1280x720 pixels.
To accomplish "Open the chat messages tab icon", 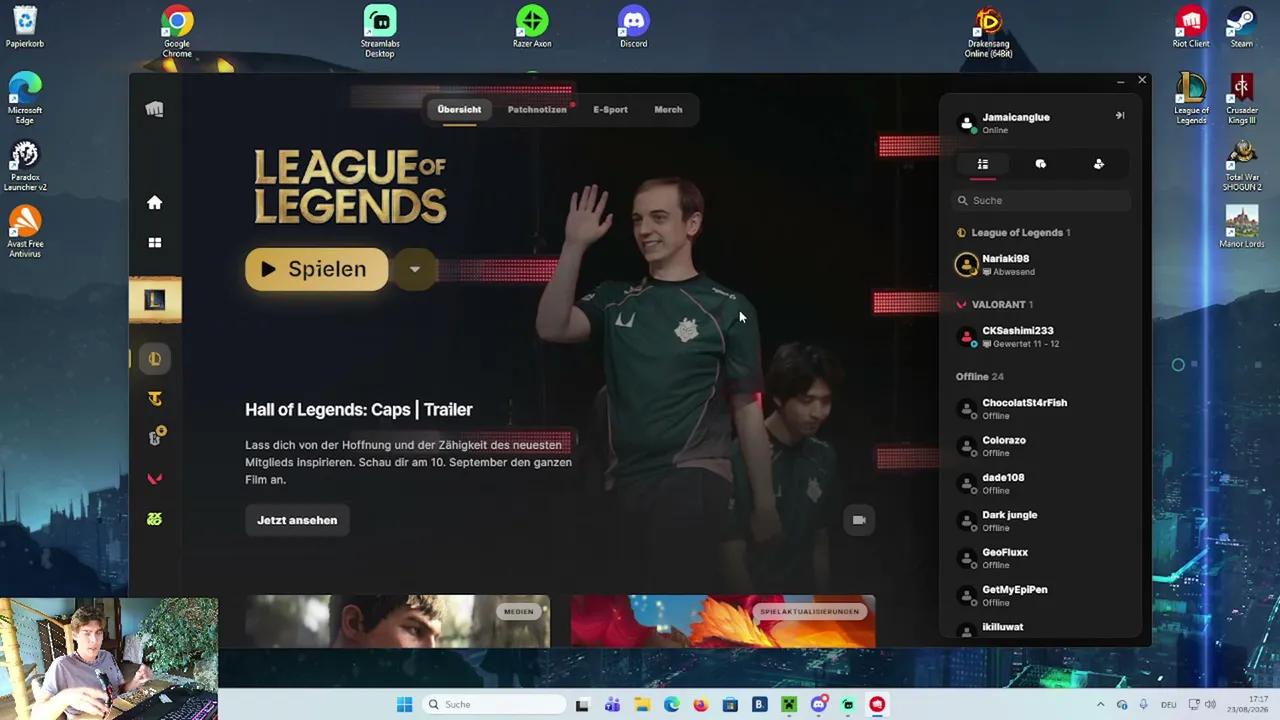I will pos(1040,164).
